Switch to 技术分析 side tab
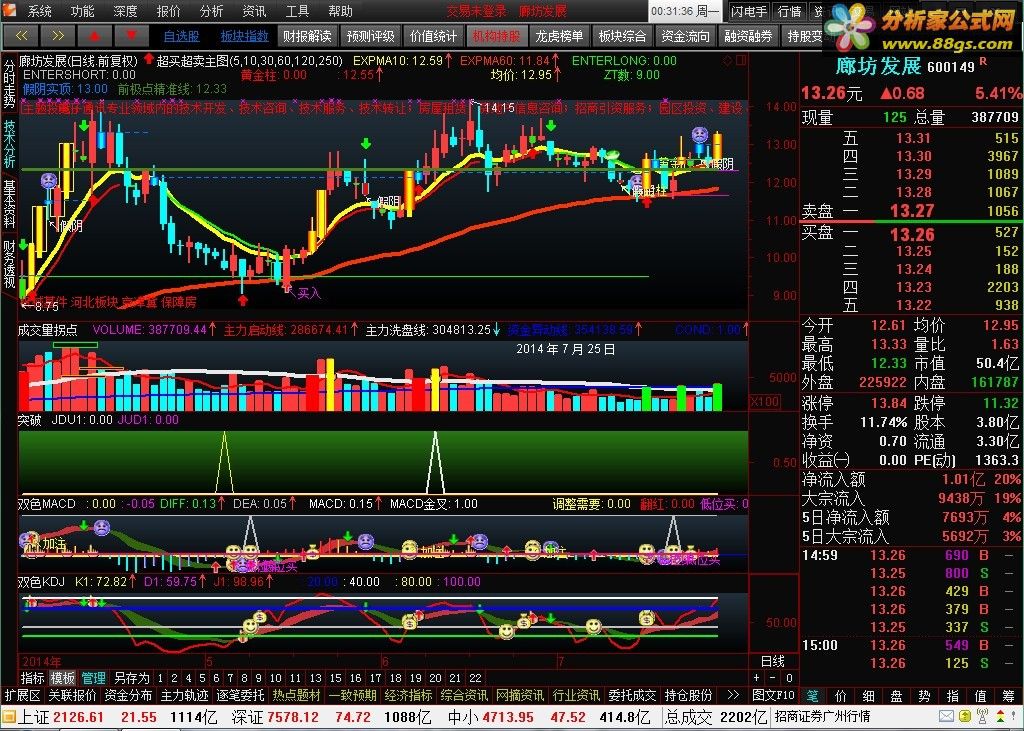The image size is (1024, 731). coord(9,144)
